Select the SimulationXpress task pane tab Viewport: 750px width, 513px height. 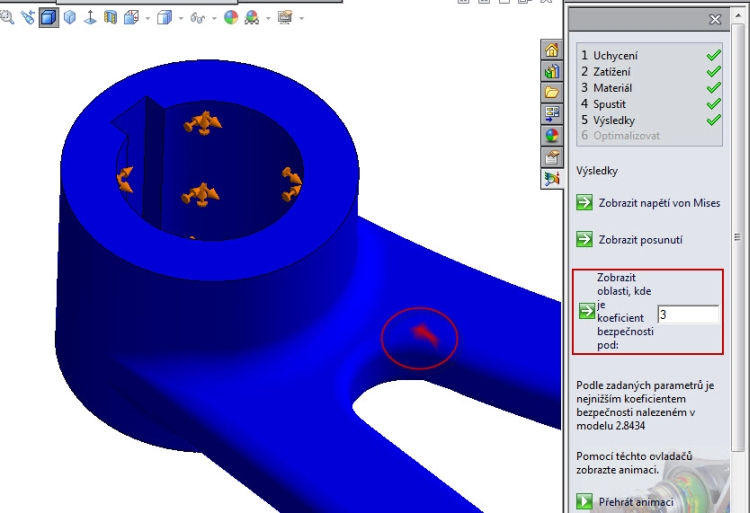551,179
